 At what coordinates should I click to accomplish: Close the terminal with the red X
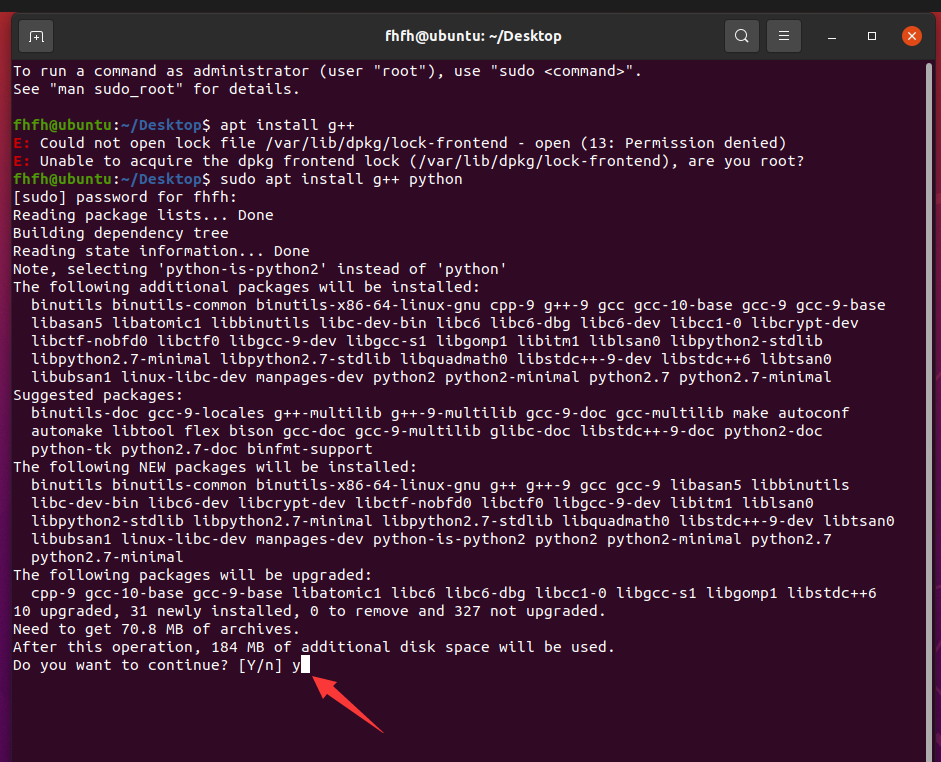coord(911,36)
